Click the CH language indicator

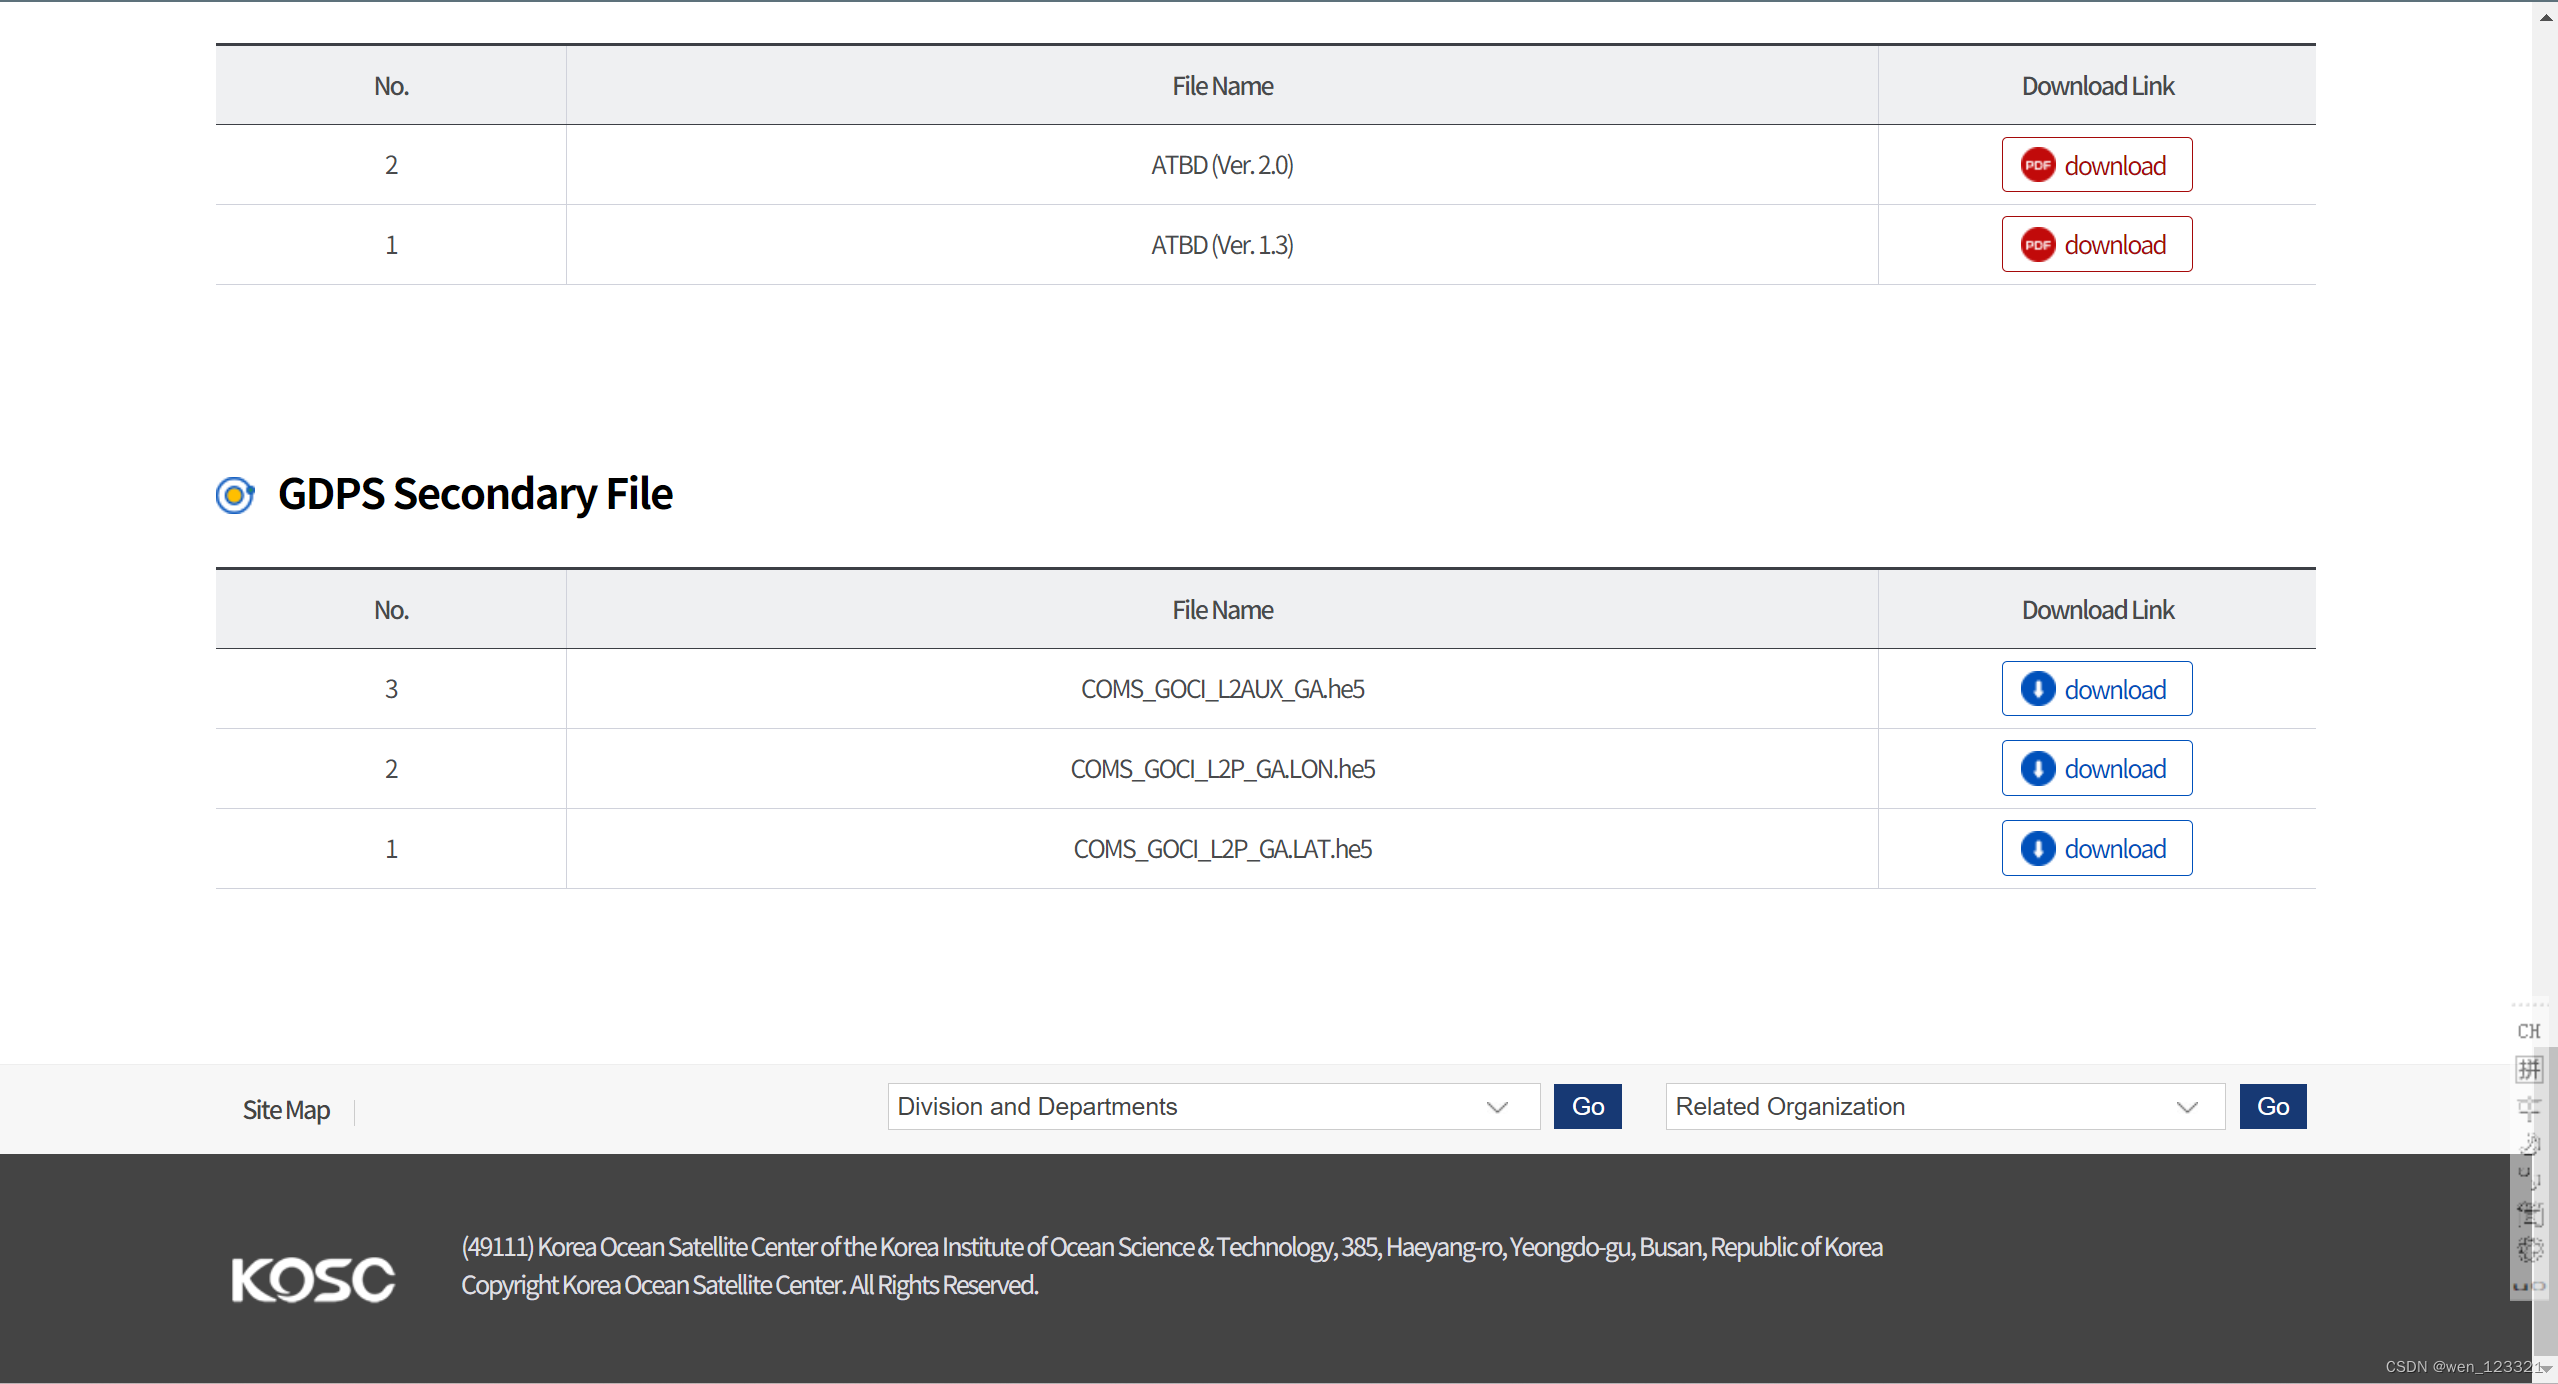2529,1031
